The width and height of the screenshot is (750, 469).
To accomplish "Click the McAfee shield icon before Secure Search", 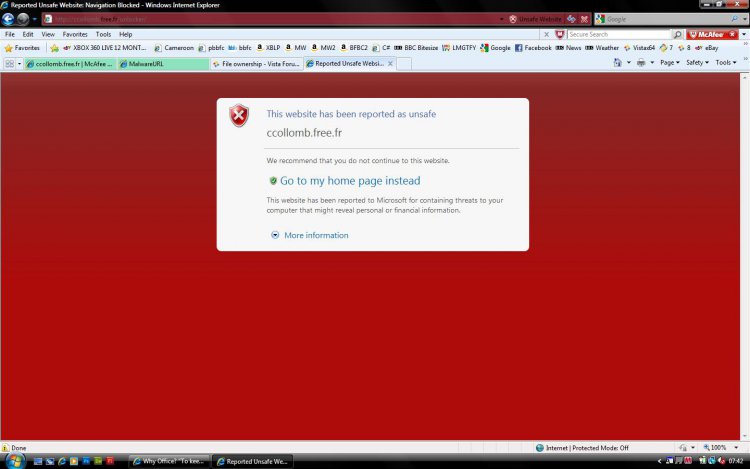I will (559, 34).
